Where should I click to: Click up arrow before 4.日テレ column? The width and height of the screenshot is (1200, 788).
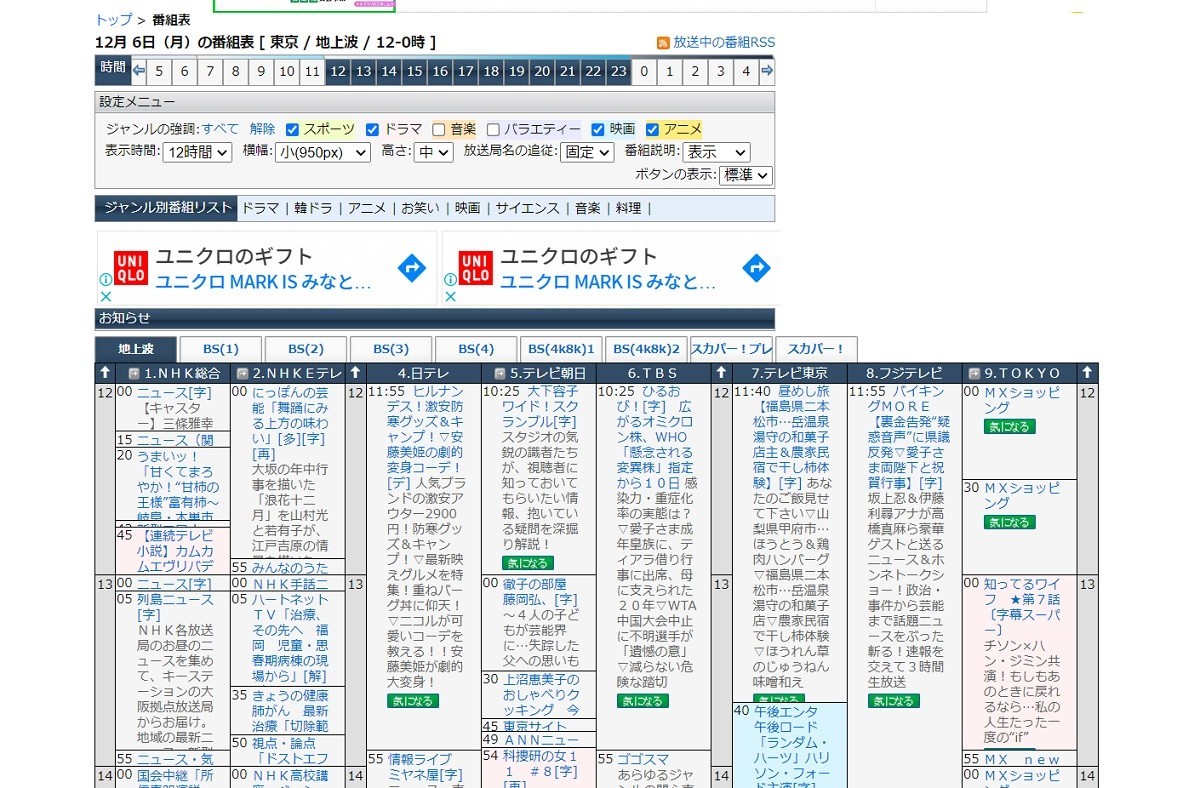pos(355,373)
